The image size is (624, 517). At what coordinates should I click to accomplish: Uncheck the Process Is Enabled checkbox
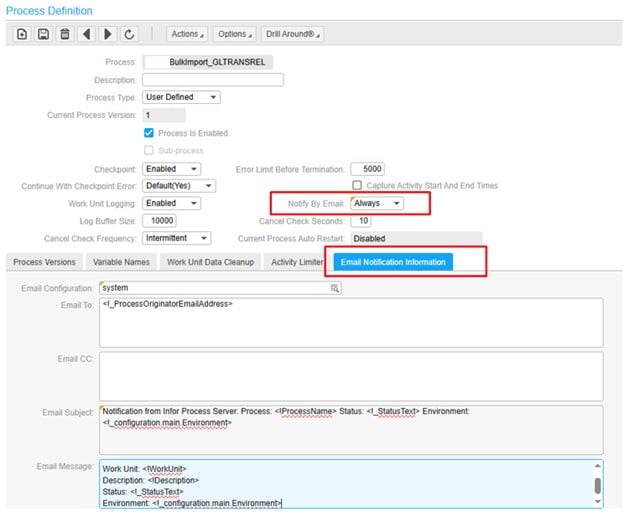[149, 133]
